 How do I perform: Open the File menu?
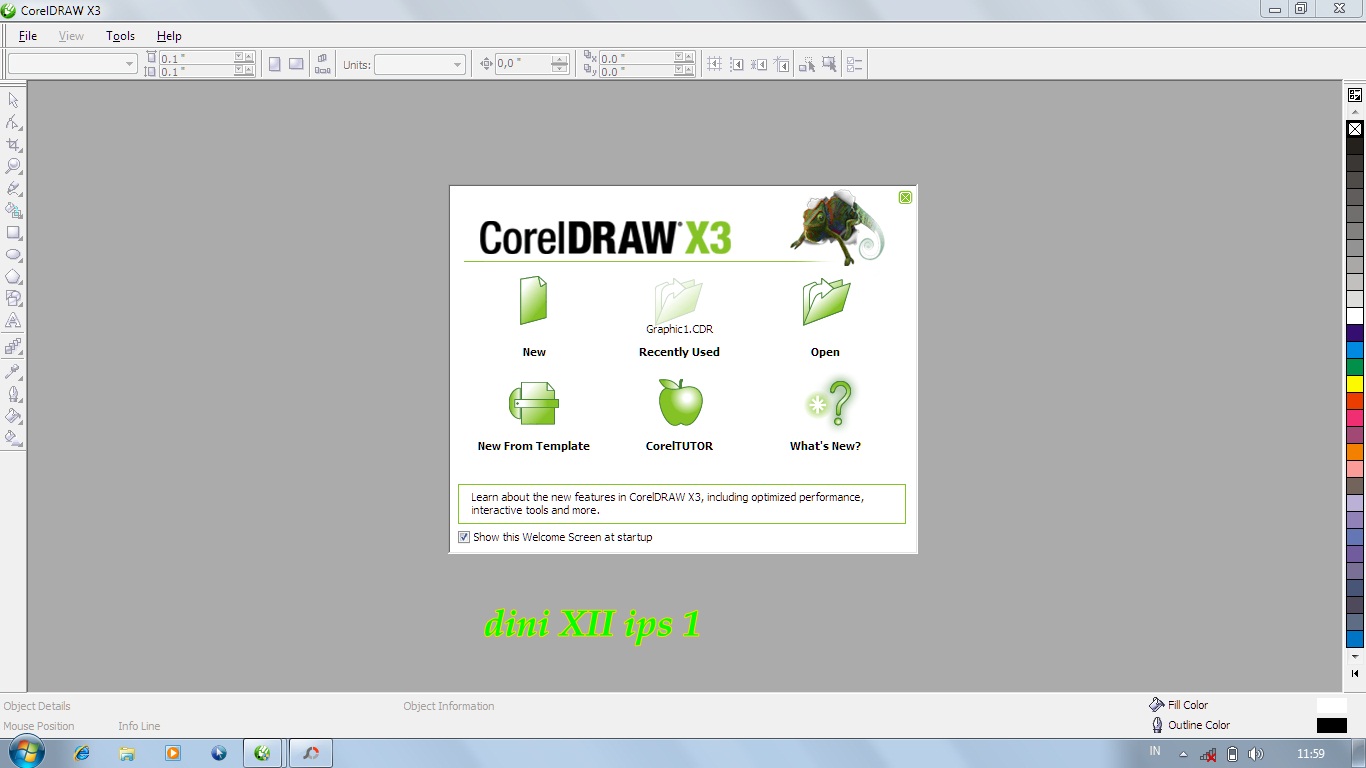pos(28,36)
